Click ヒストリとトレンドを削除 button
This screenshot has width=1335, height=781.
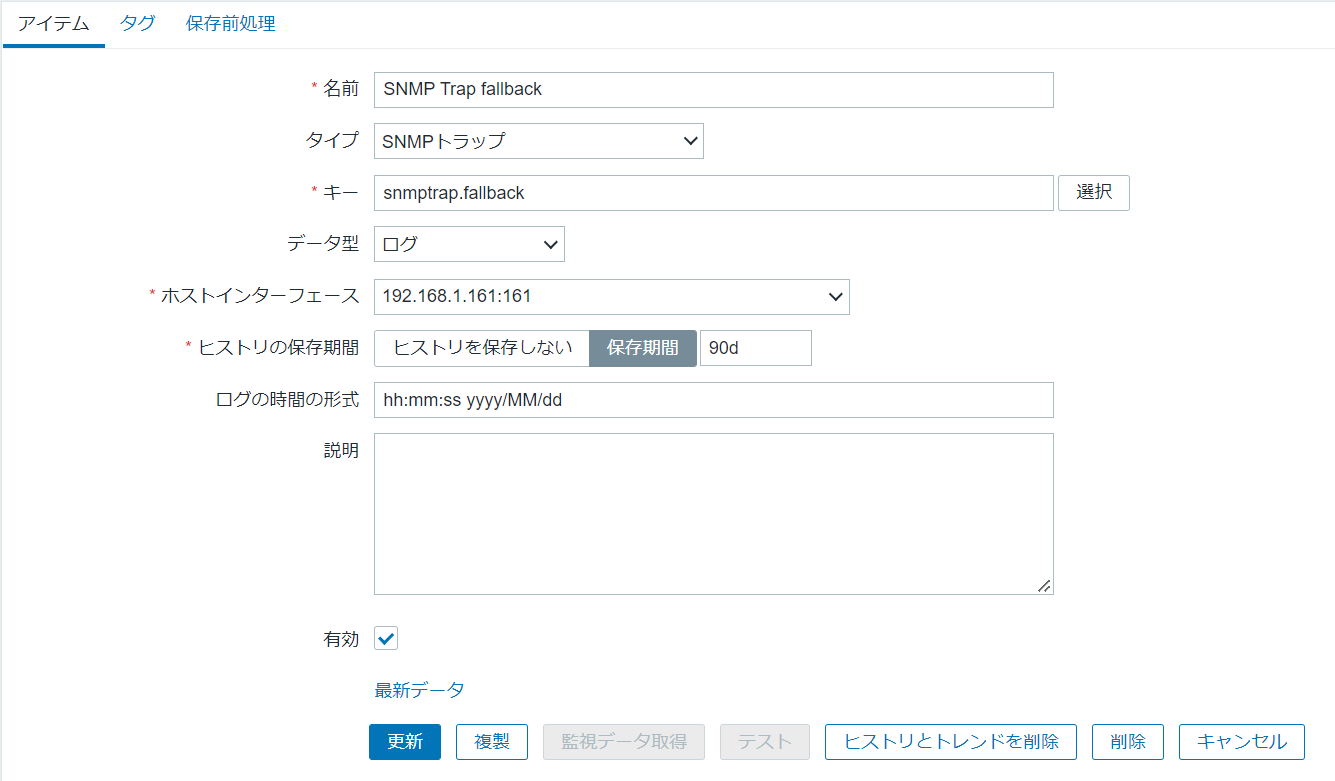coord(951,741)
